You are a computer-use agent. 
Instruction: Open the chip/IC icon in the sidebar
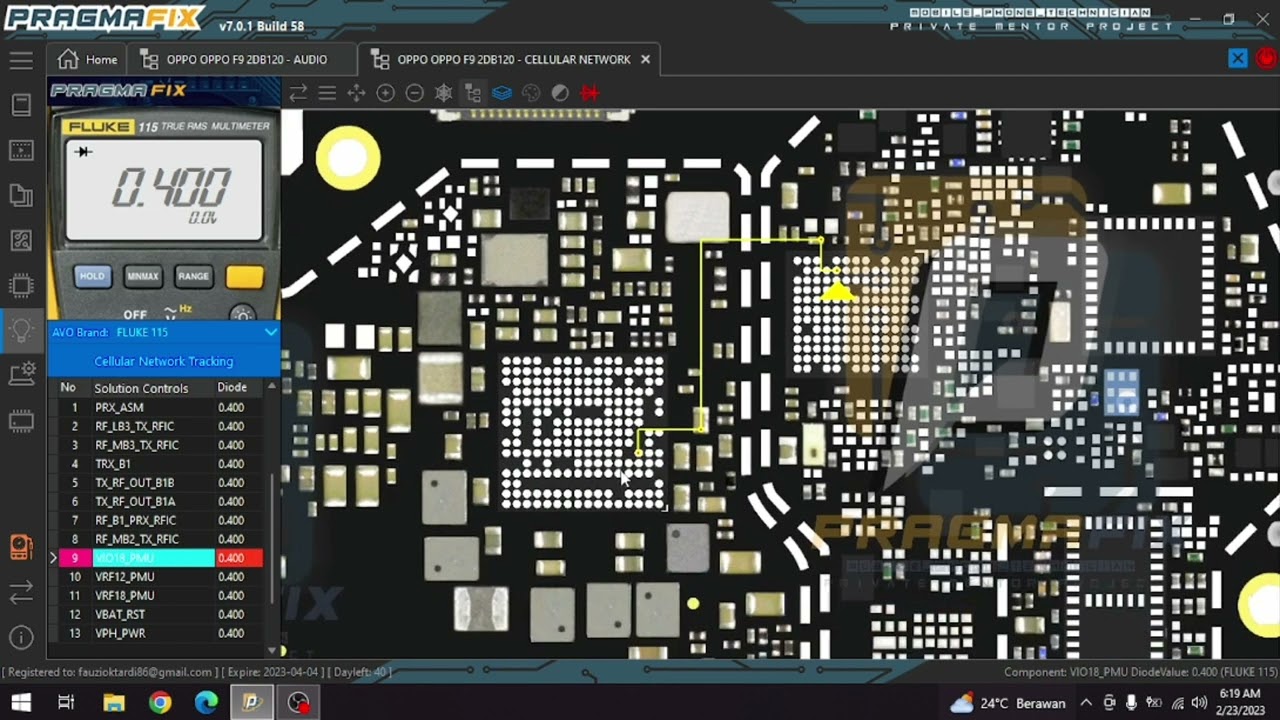[21, 285]
